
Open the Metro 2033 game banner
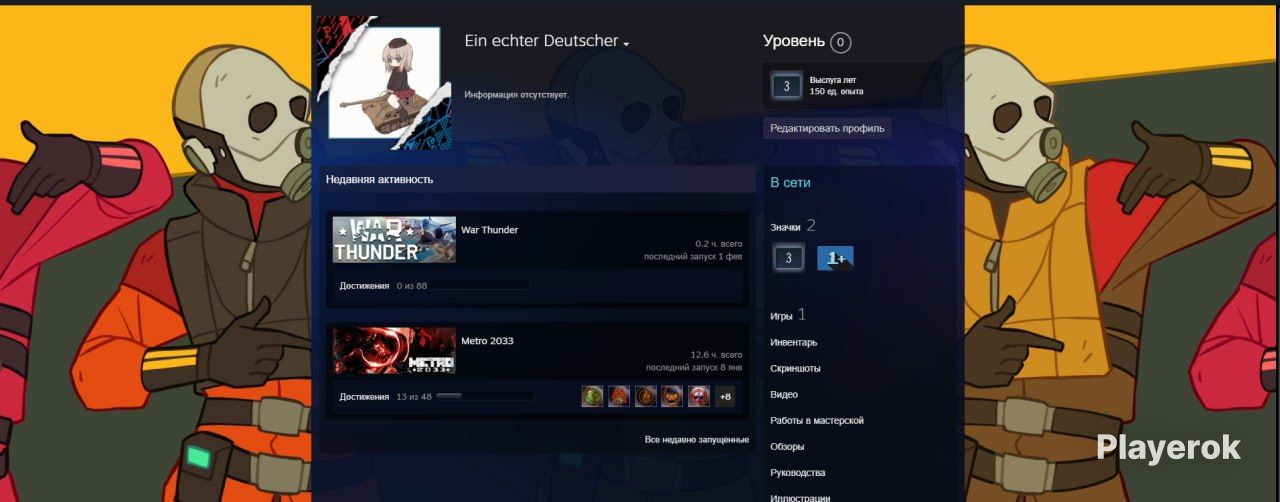pyautogui.click(x=394, y=351)
